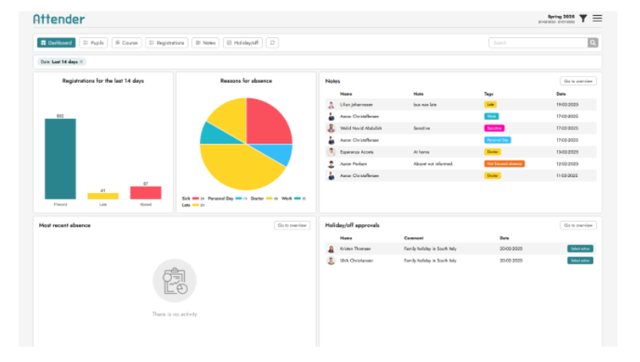The image size is (640, 362).
Task: Open the Dashboard tab
Action: (56, 43)
